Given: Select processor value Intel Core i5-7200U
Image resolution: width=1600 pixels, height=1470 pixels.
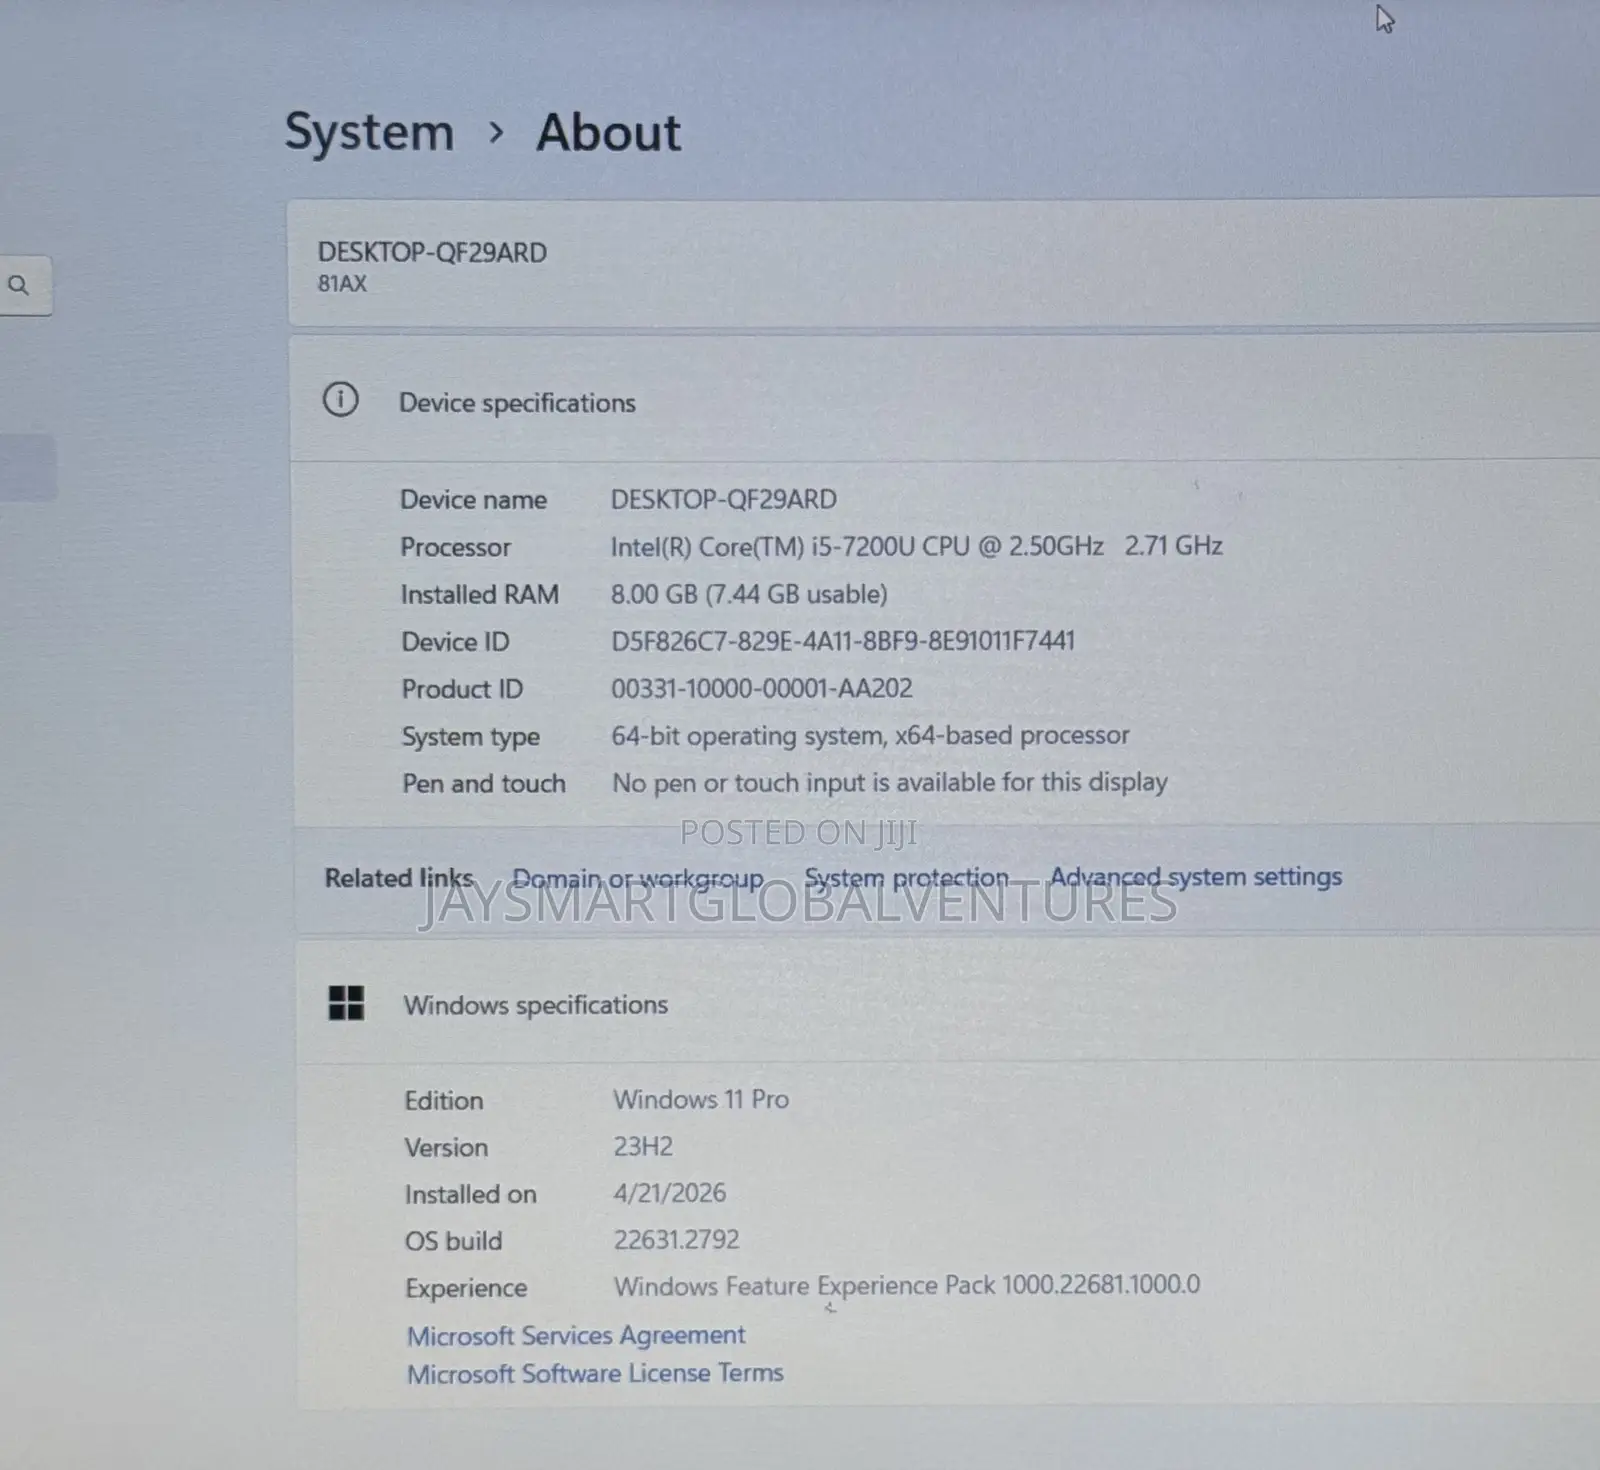Looking at the screenshot, I should pyautogui.click(x=917, y=546).
